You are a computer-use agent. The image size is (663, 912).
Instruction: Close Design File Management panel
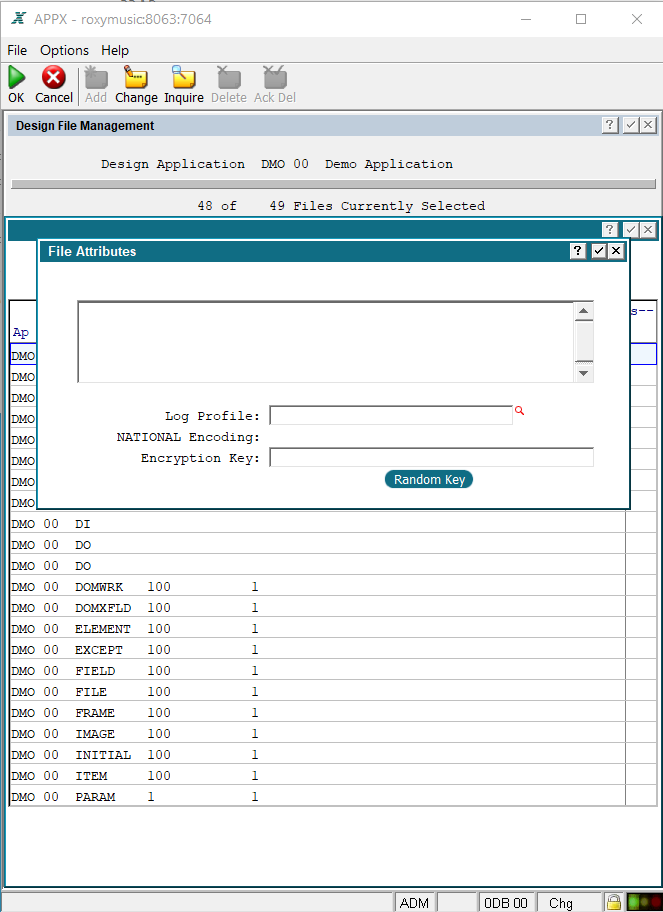[x=648, y=124]
